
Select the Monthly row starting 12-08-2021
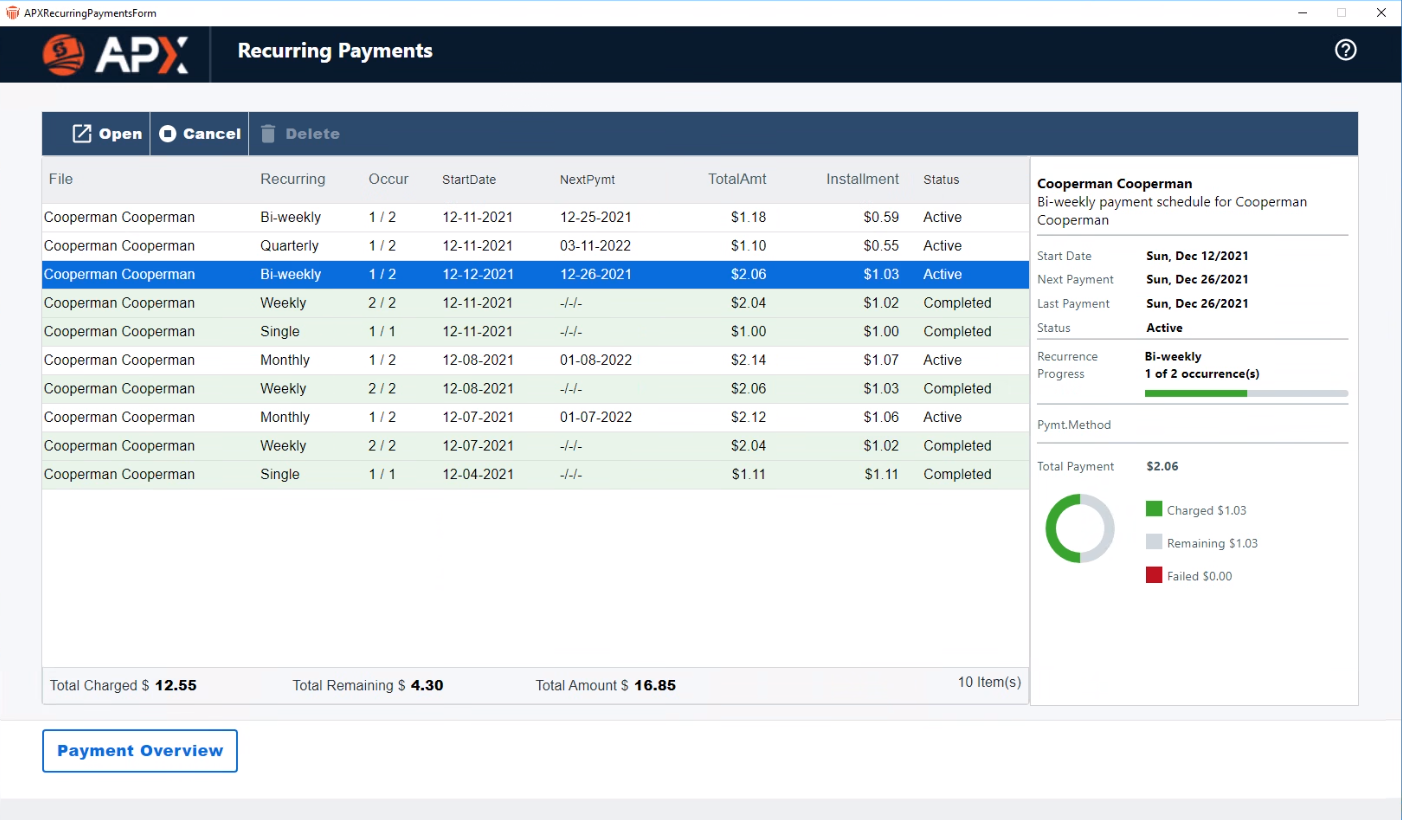pyautogui.click(x=535, y=360)
